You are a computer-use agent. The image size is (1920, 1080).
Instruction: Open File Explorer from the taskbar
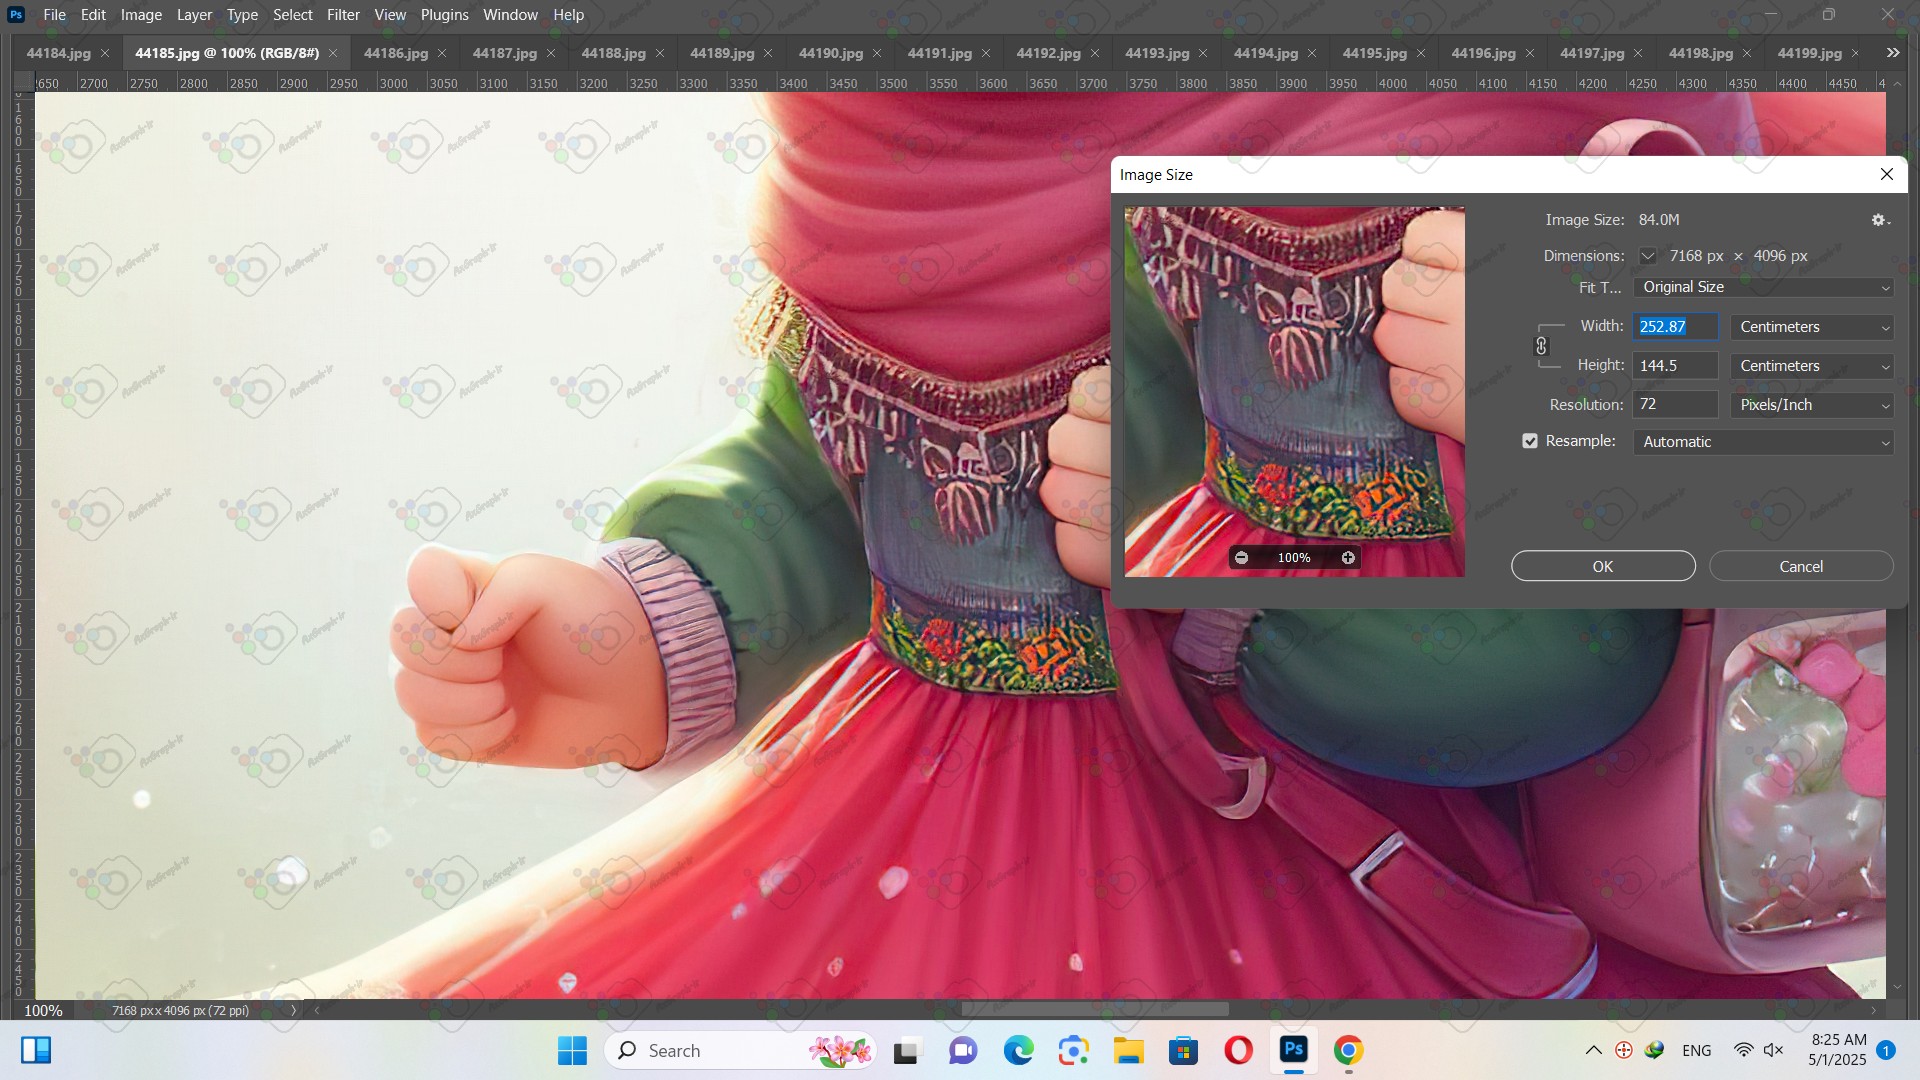point(1129,1051)
